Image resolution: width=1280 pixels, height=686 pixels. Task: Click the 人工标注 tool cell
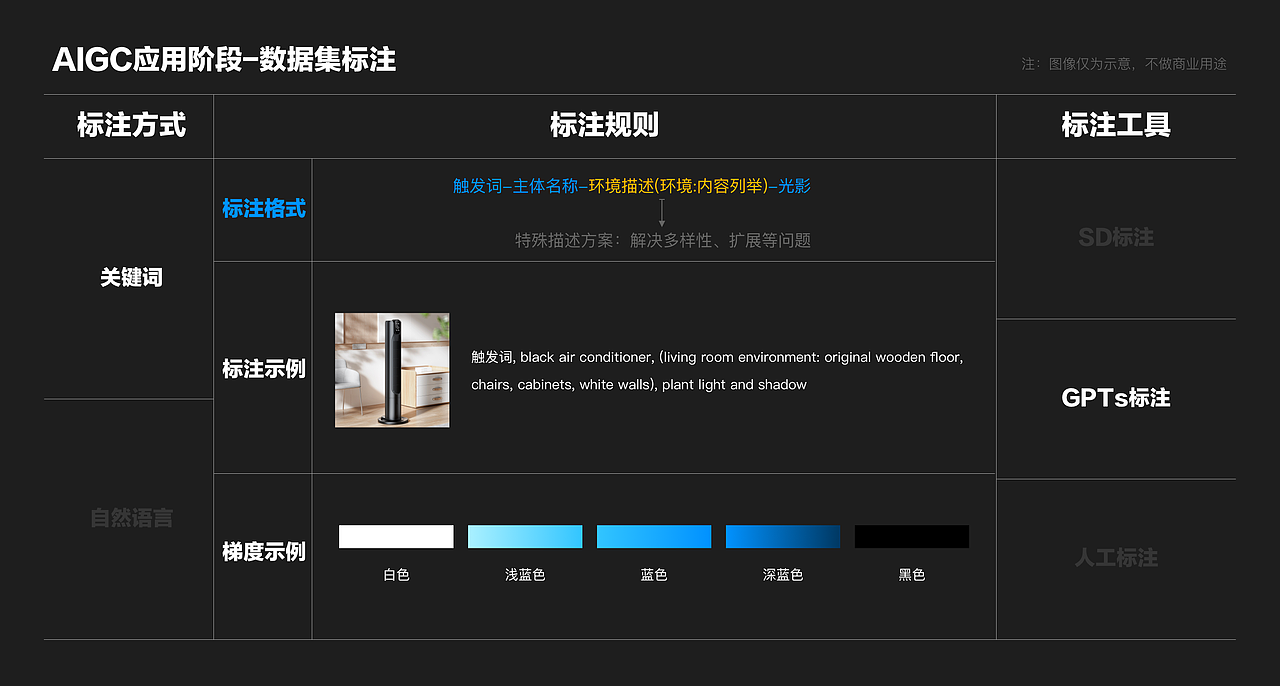click(1115, 558)
